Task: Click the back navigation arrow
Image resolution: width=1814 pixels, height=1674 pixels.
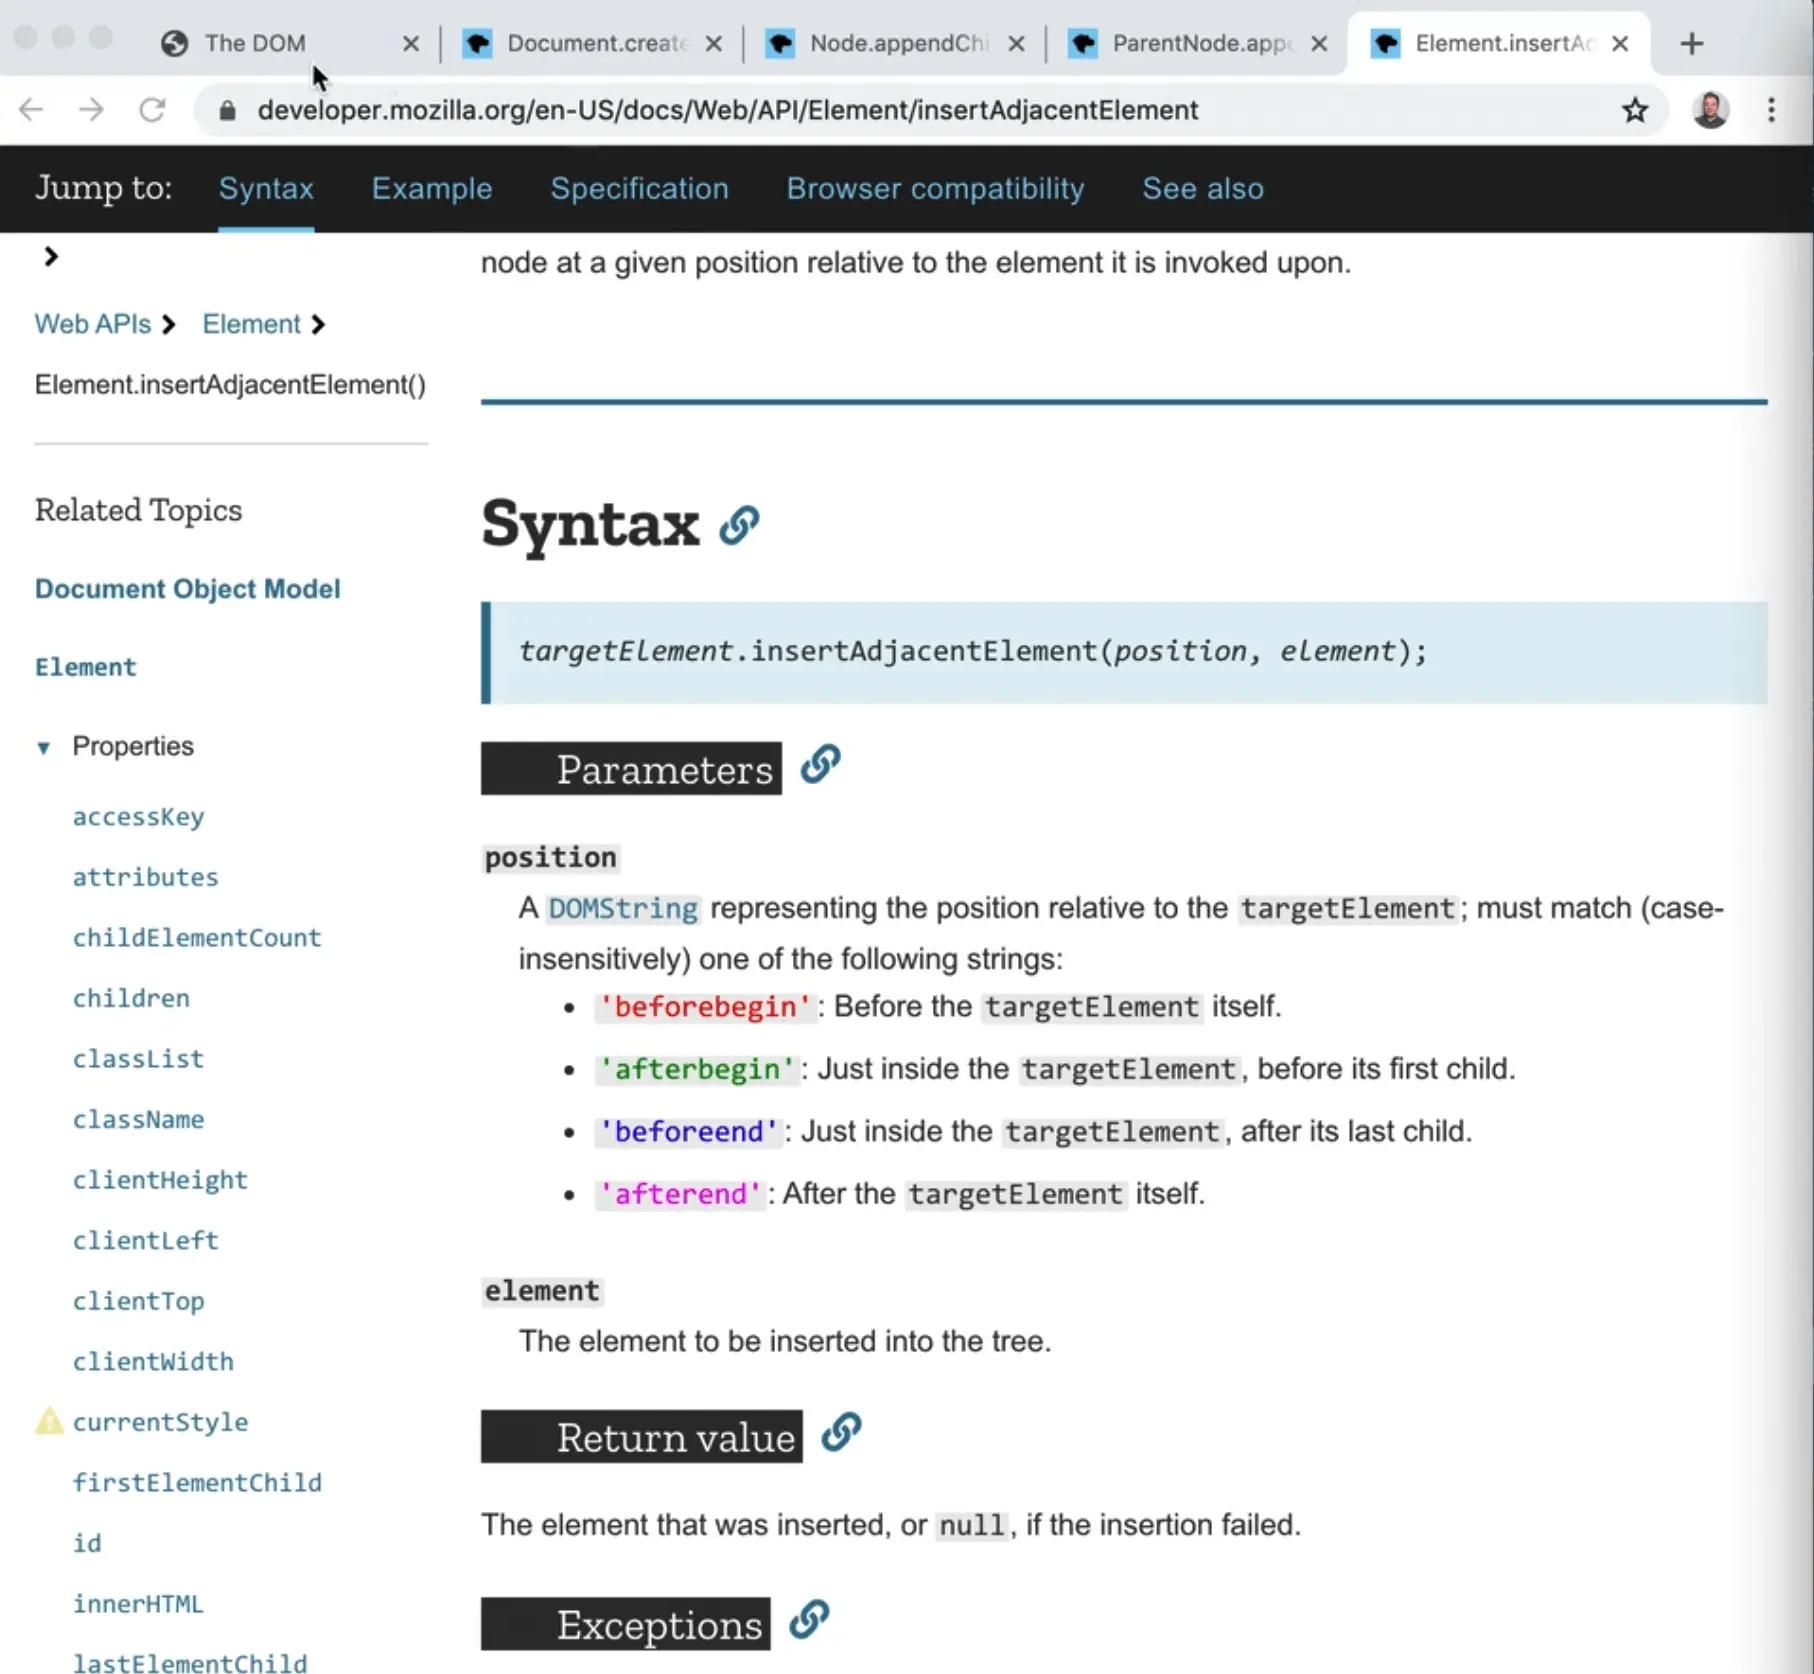Action: pyautogui.click(x=31, y=110)
